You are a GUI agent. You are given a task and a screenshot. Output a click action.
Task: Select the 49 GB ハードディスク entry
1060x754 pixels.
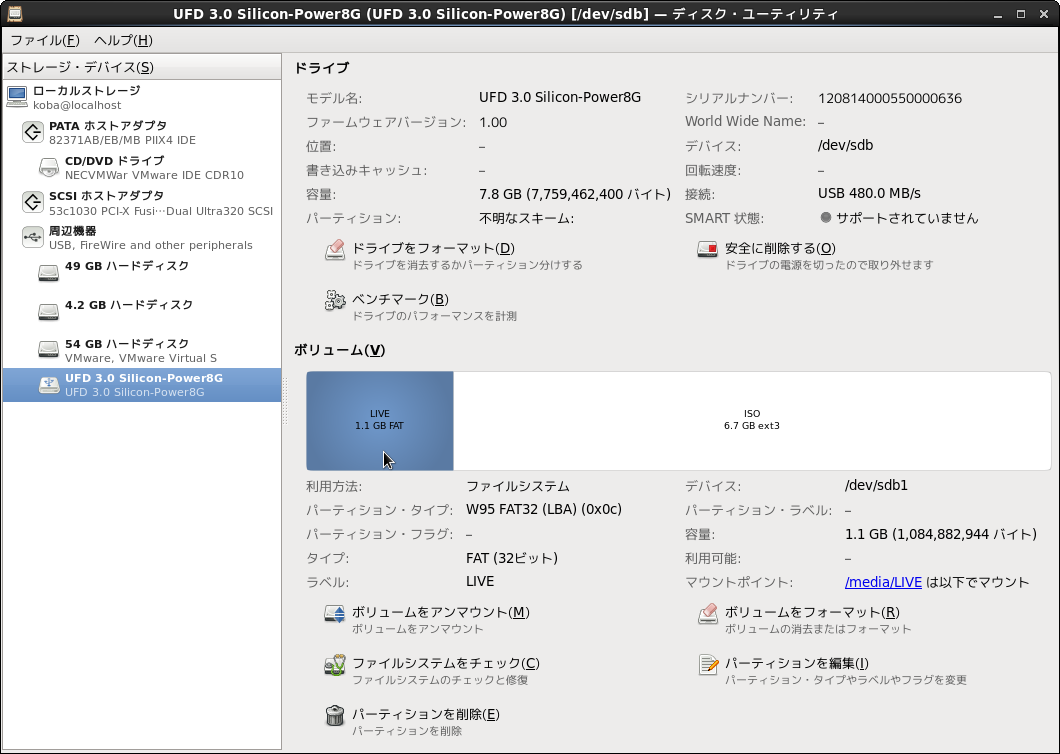(126, 266)
